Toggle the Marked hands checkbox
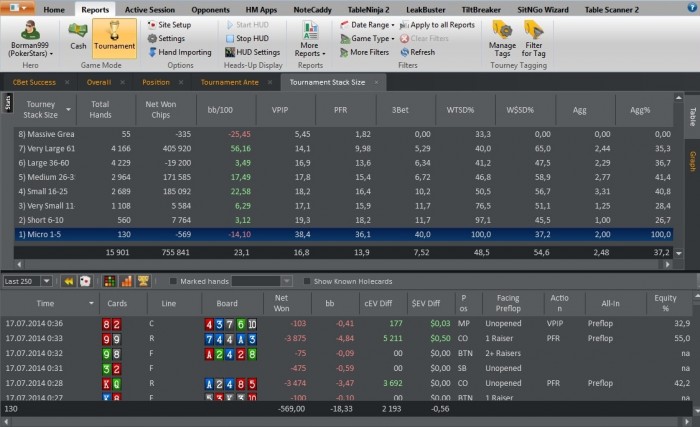 tap(173, 281)
